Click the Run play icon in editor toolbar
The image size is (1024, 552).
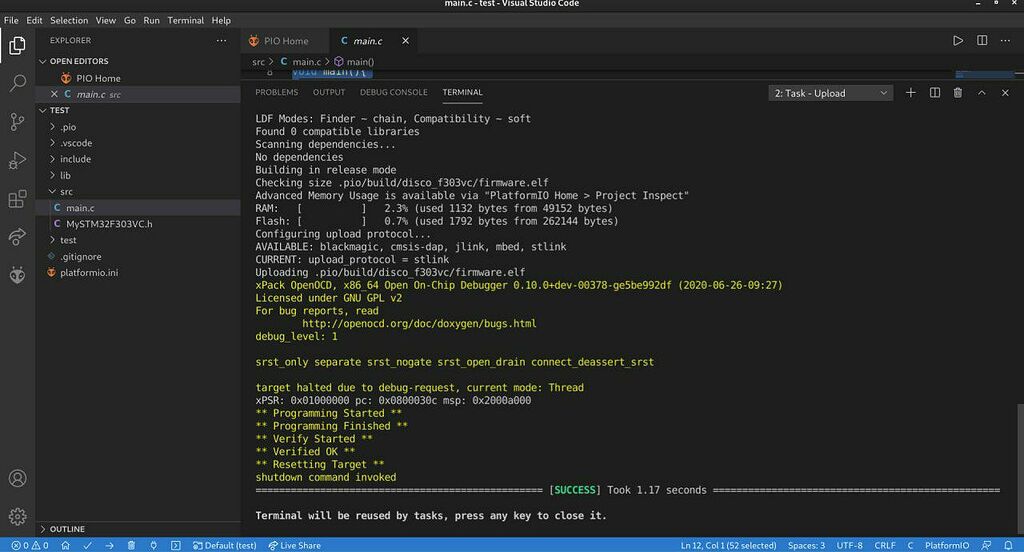(957, 41)
